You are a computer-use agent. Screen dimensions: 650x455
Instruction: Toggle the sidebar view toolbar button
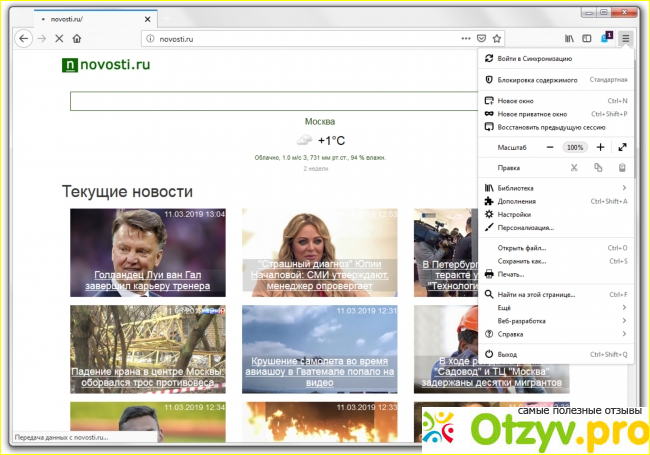[588, 38]
